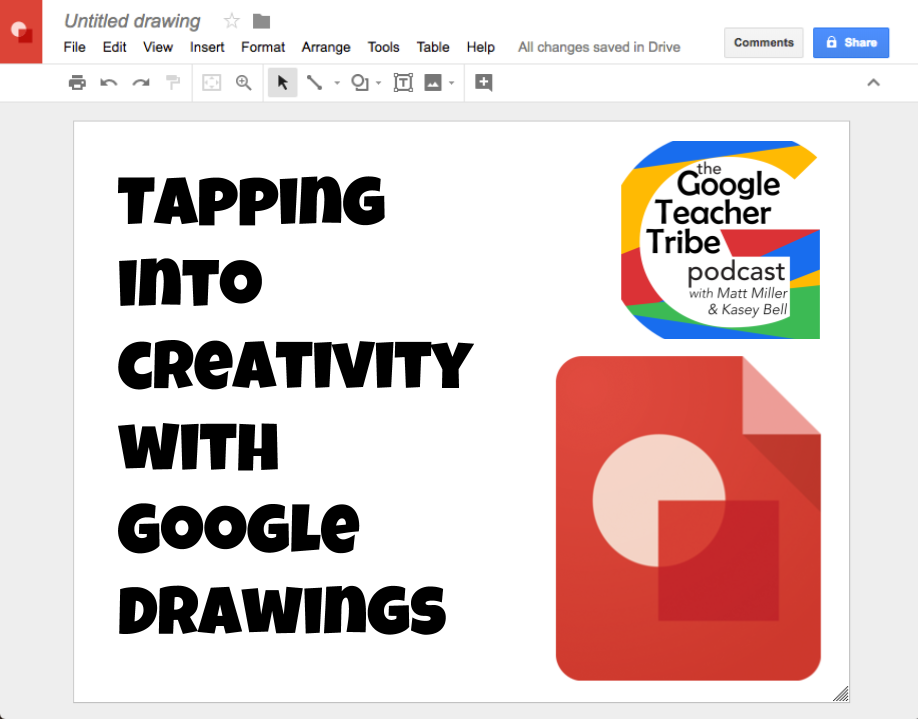Click the Share button
The image size is (918, 719).
851,42
